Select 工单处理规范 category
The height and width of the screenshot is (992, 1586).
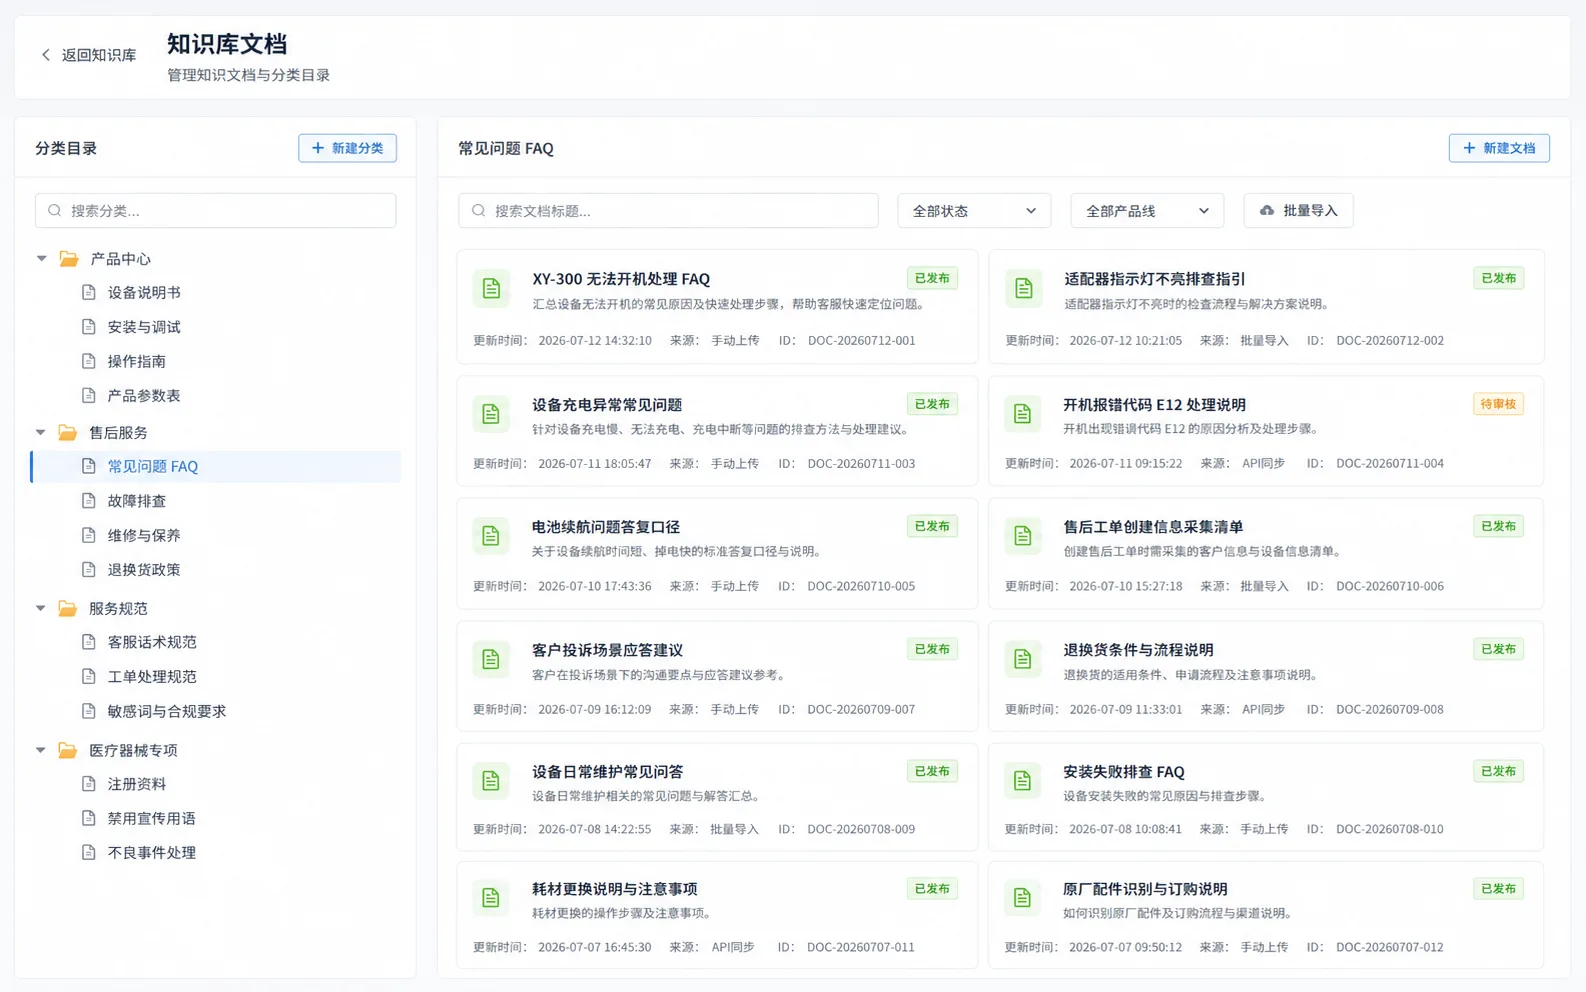pos(152,677)
